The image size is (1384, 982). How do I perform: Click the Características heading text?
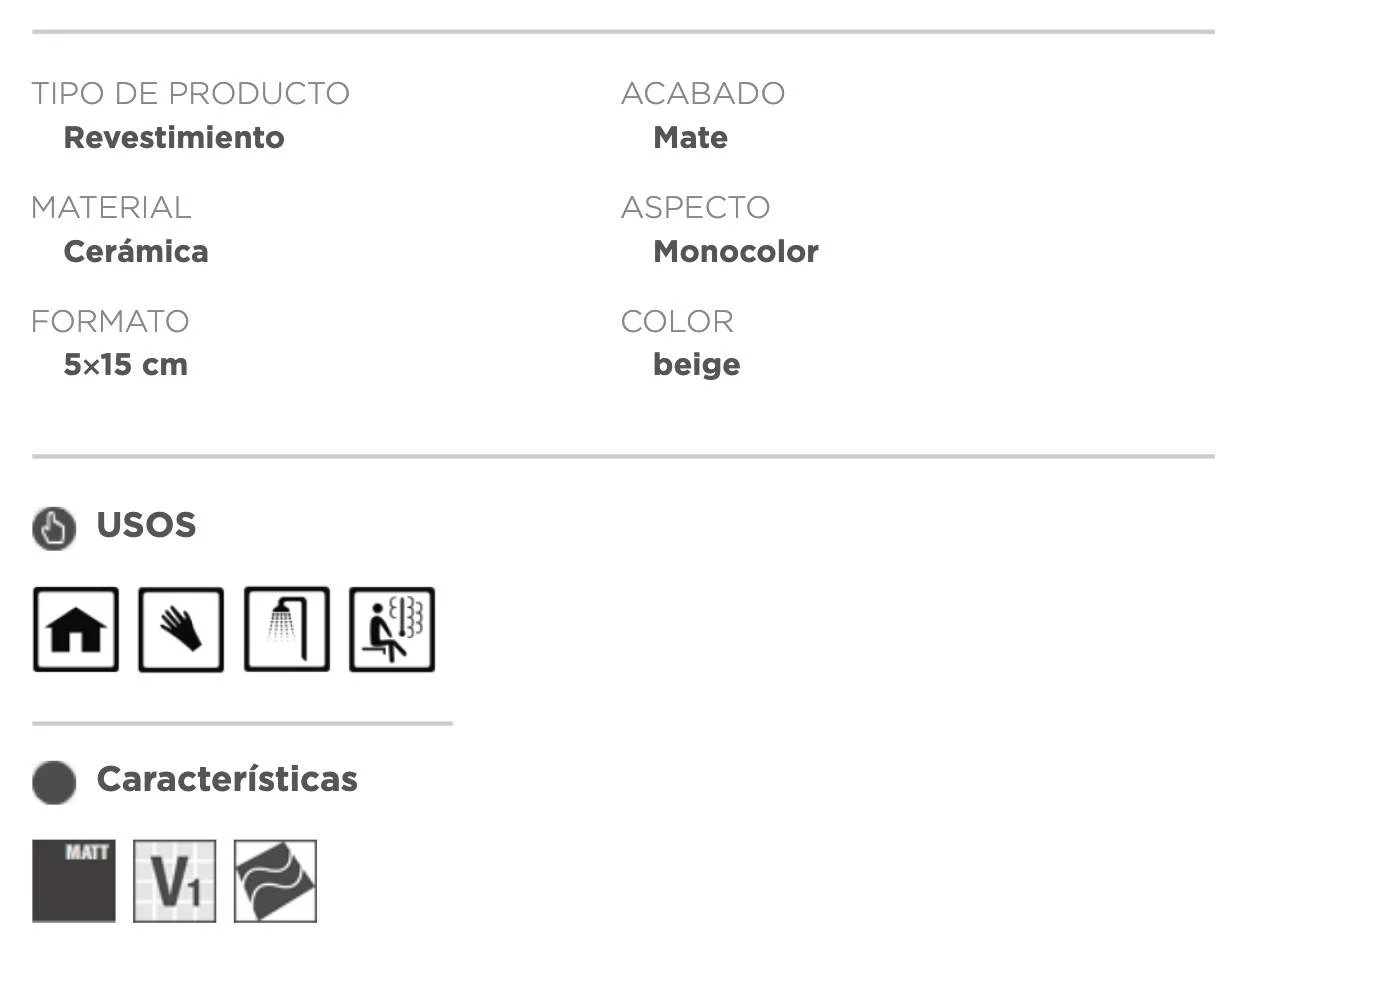pyautogui.click(x=227, y=779)
